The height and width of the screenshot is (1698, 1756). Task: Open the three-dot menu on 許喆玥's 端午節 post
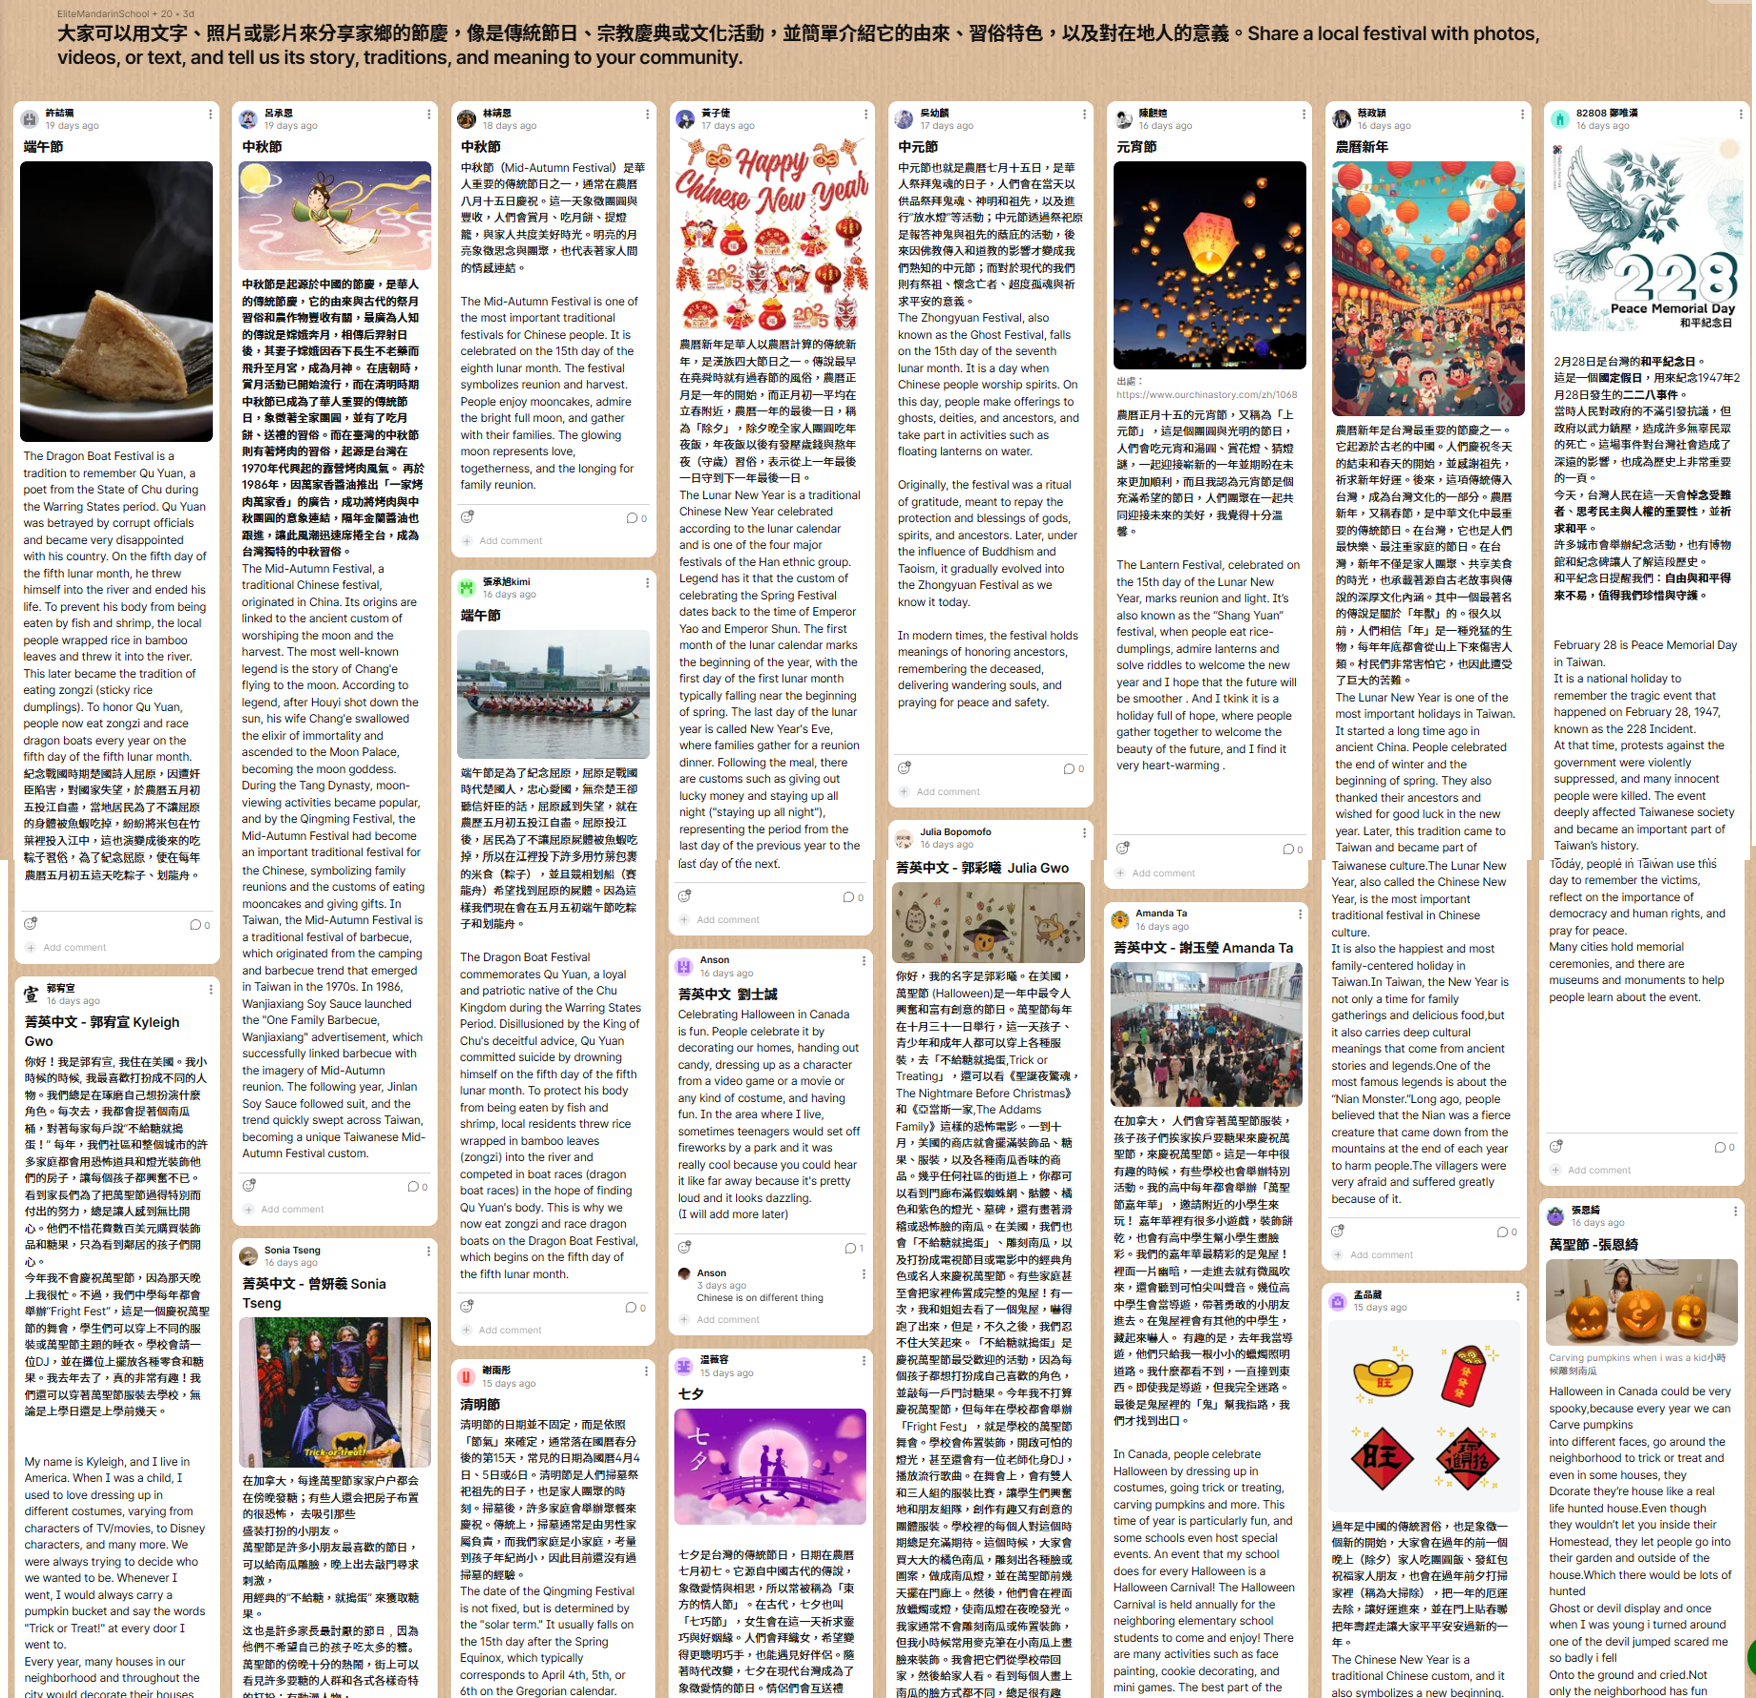[x=210, y=115]
